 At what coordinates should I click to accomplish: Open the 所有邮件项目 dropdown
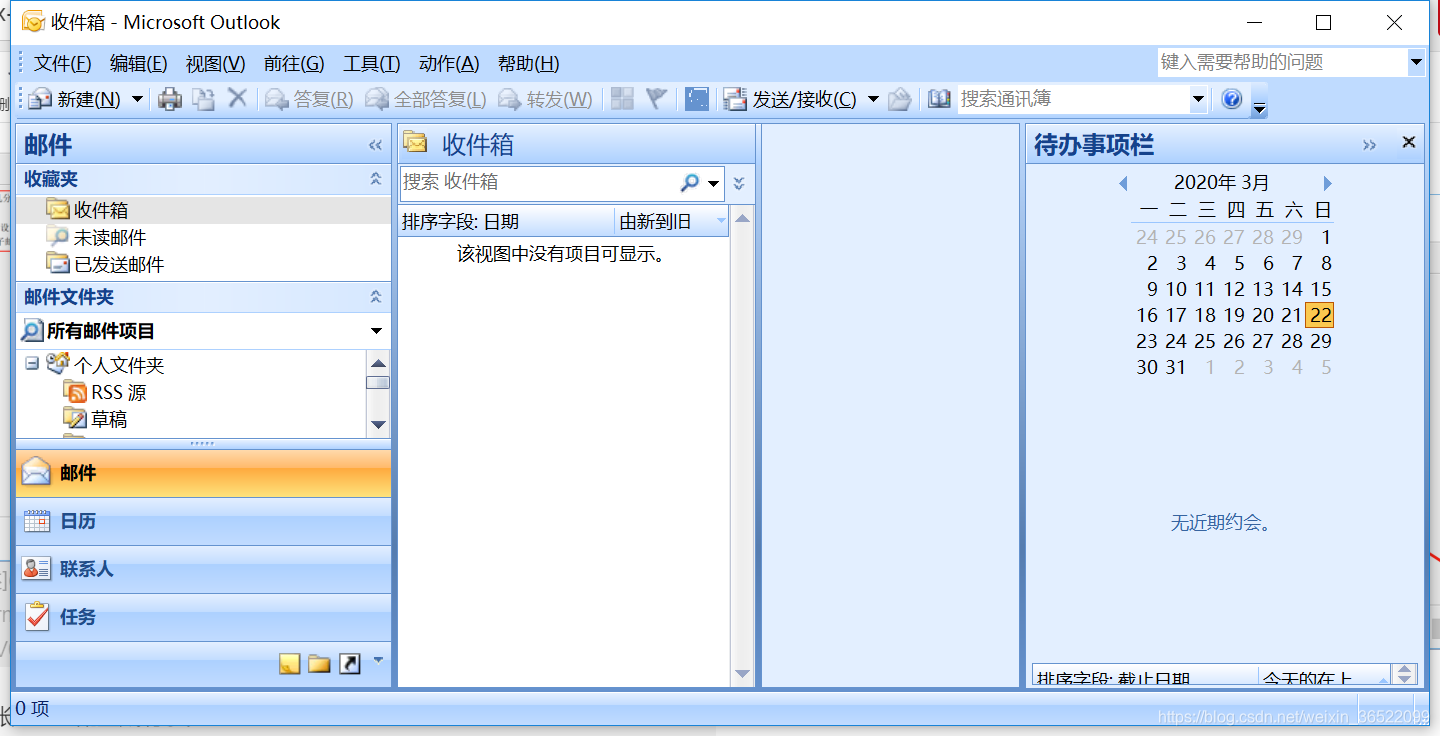point(376,331)
